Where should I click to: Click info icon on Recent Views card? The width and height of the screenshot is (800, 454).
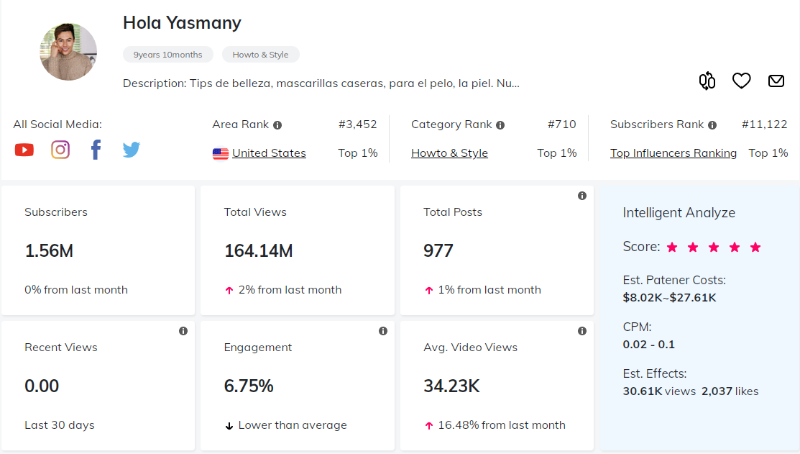(183, 331)
